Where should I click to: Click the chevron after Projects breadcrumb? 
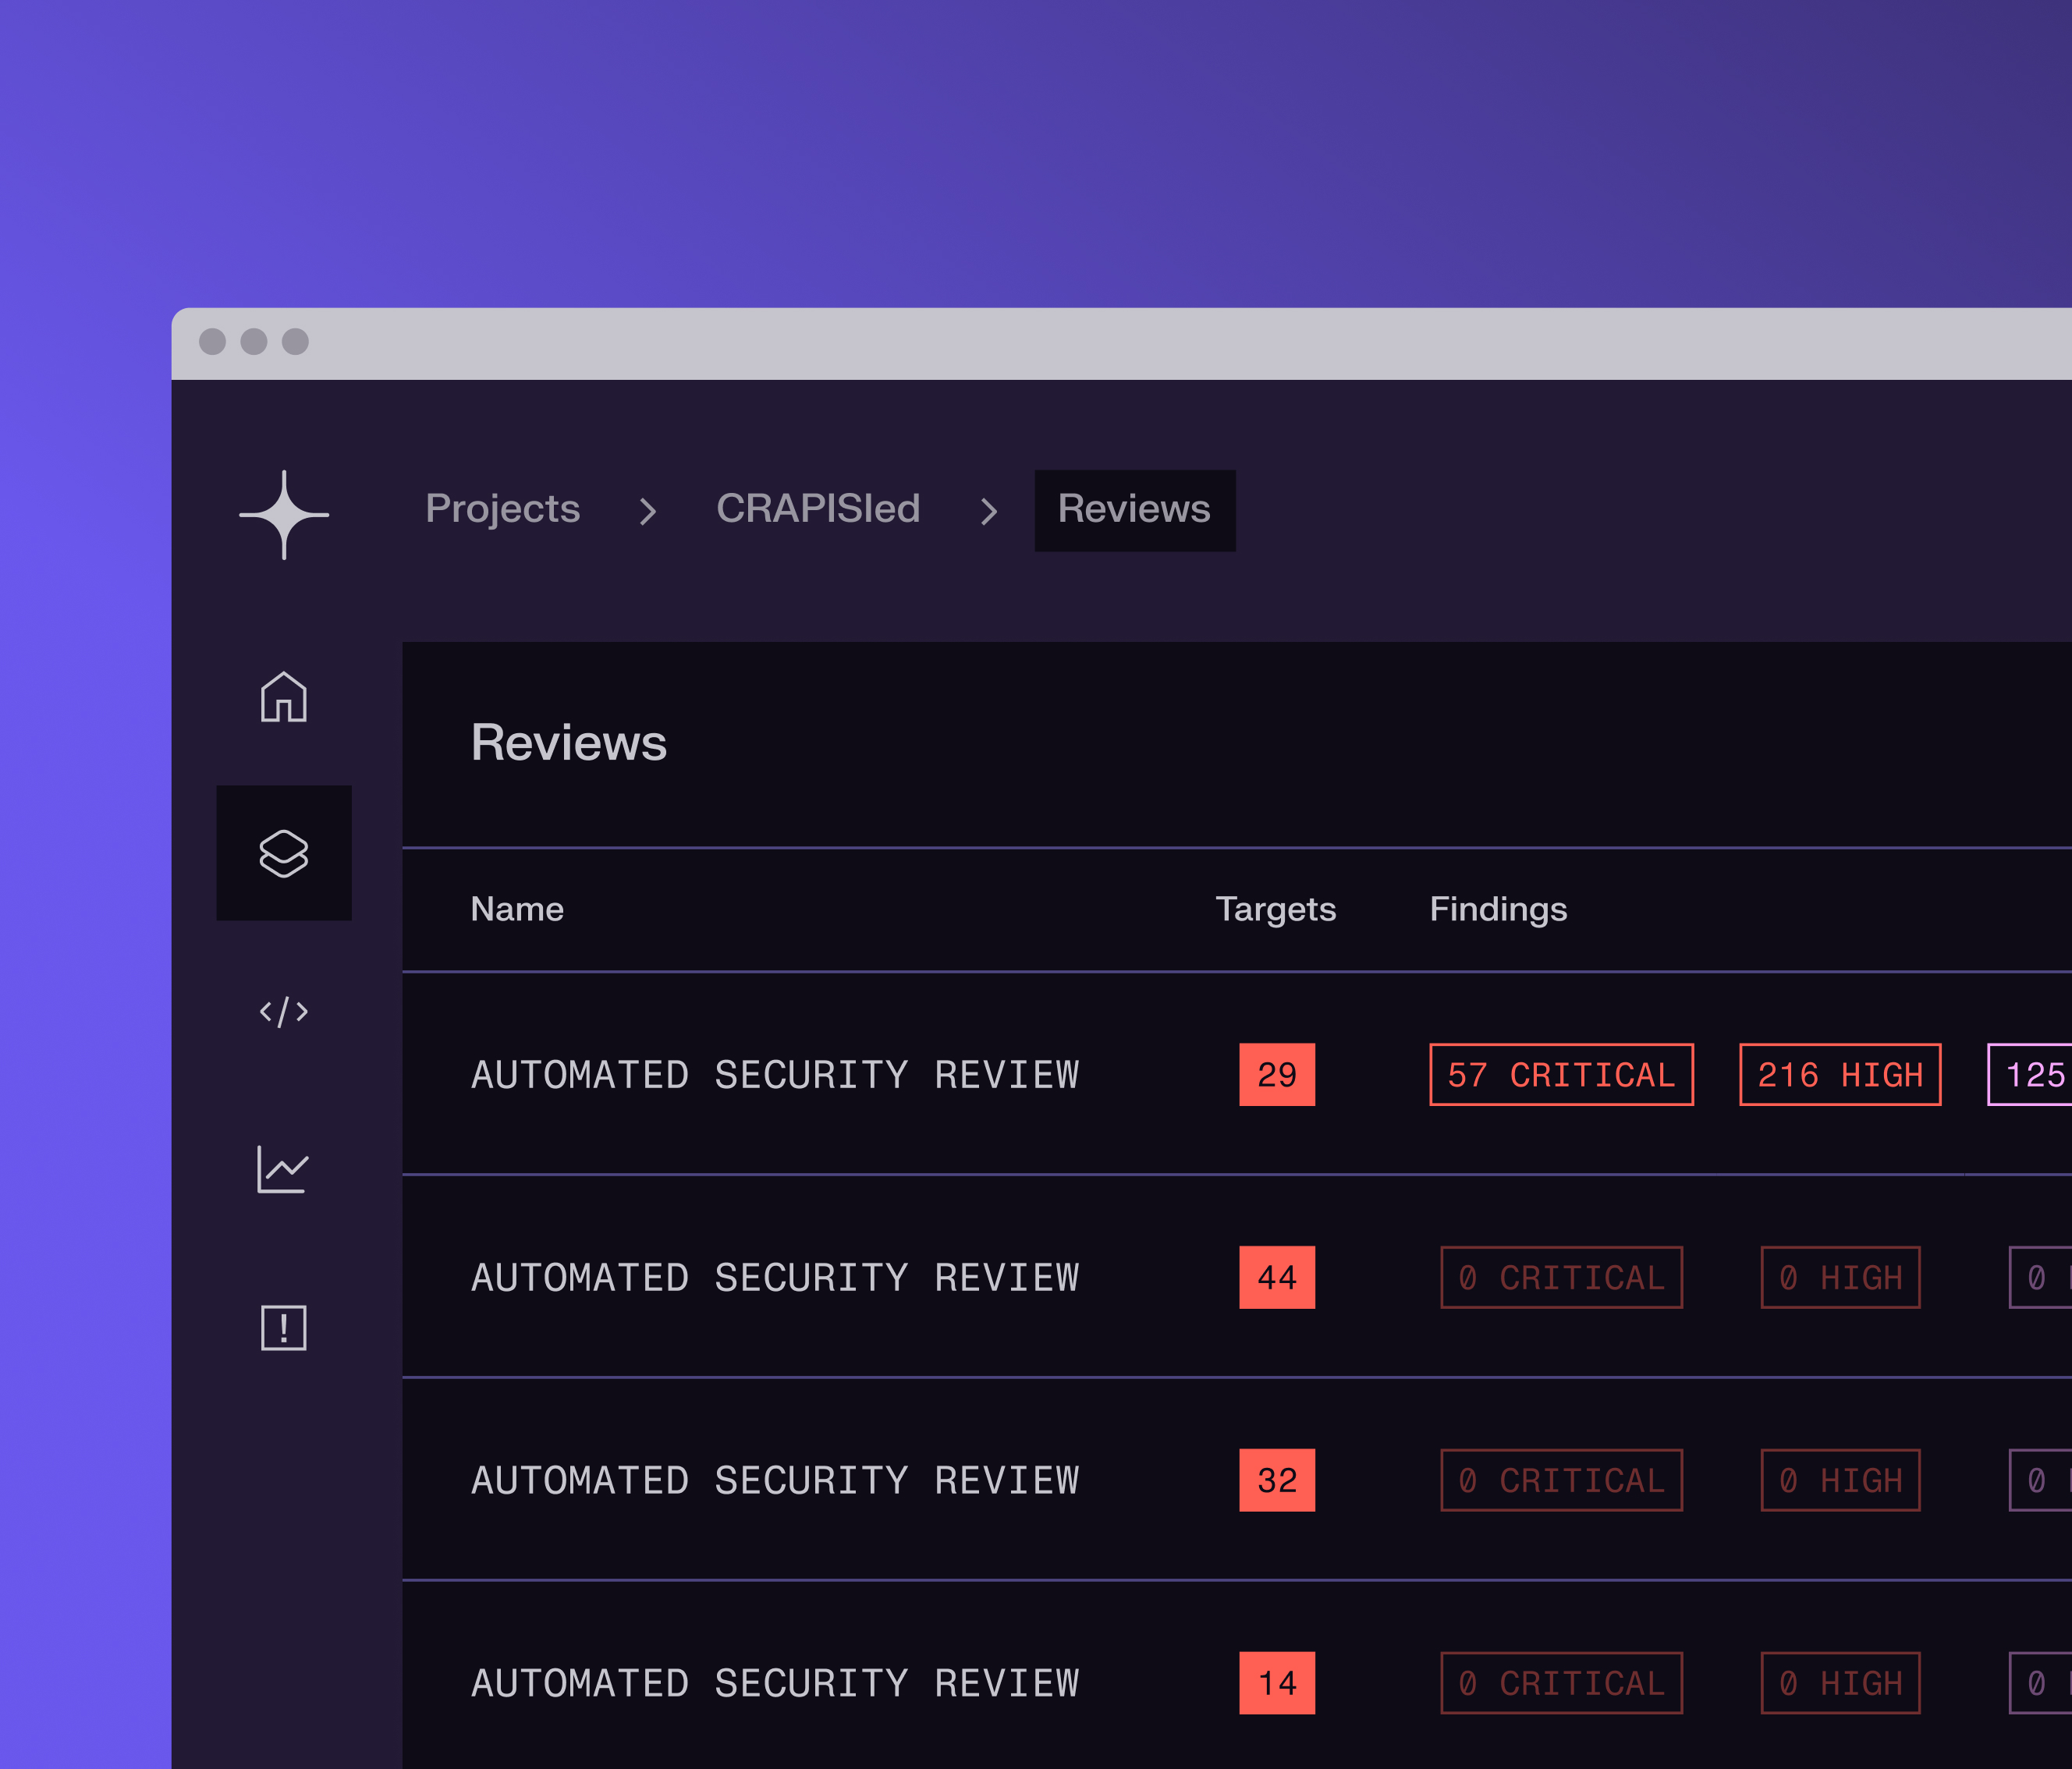click(648, 511)
